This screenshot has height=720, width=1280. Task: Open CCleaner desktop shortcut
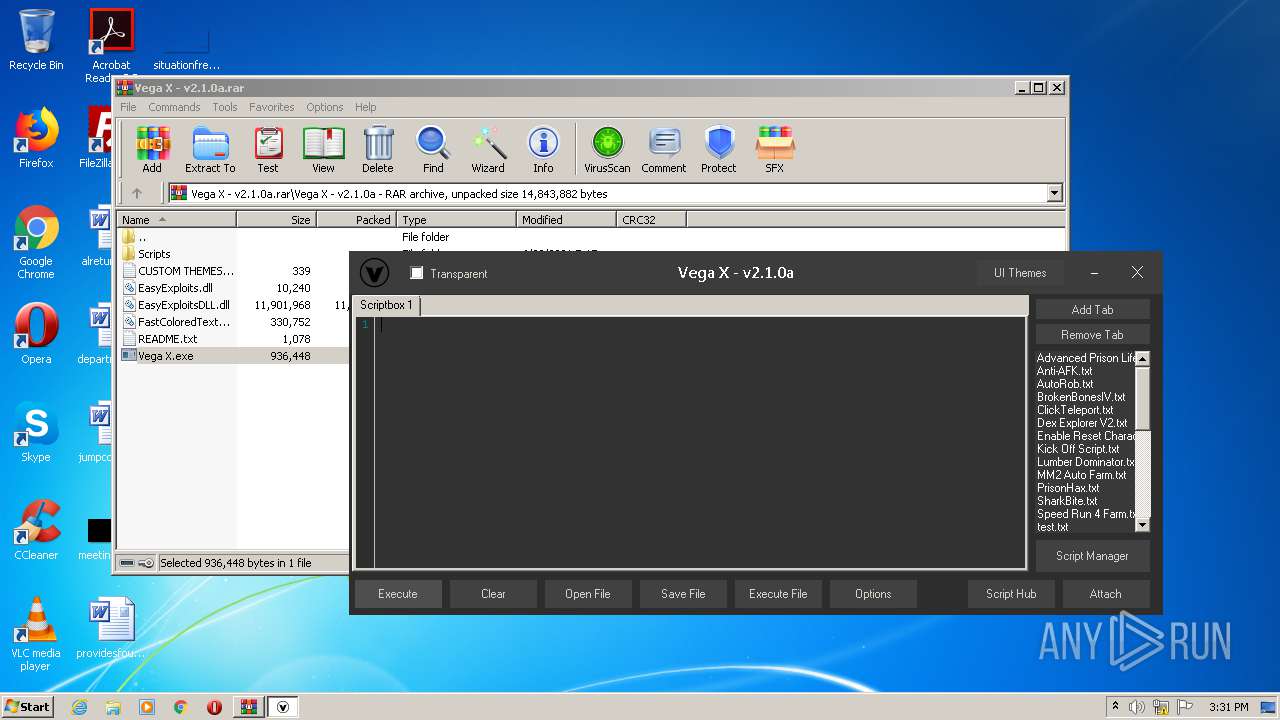36,529
